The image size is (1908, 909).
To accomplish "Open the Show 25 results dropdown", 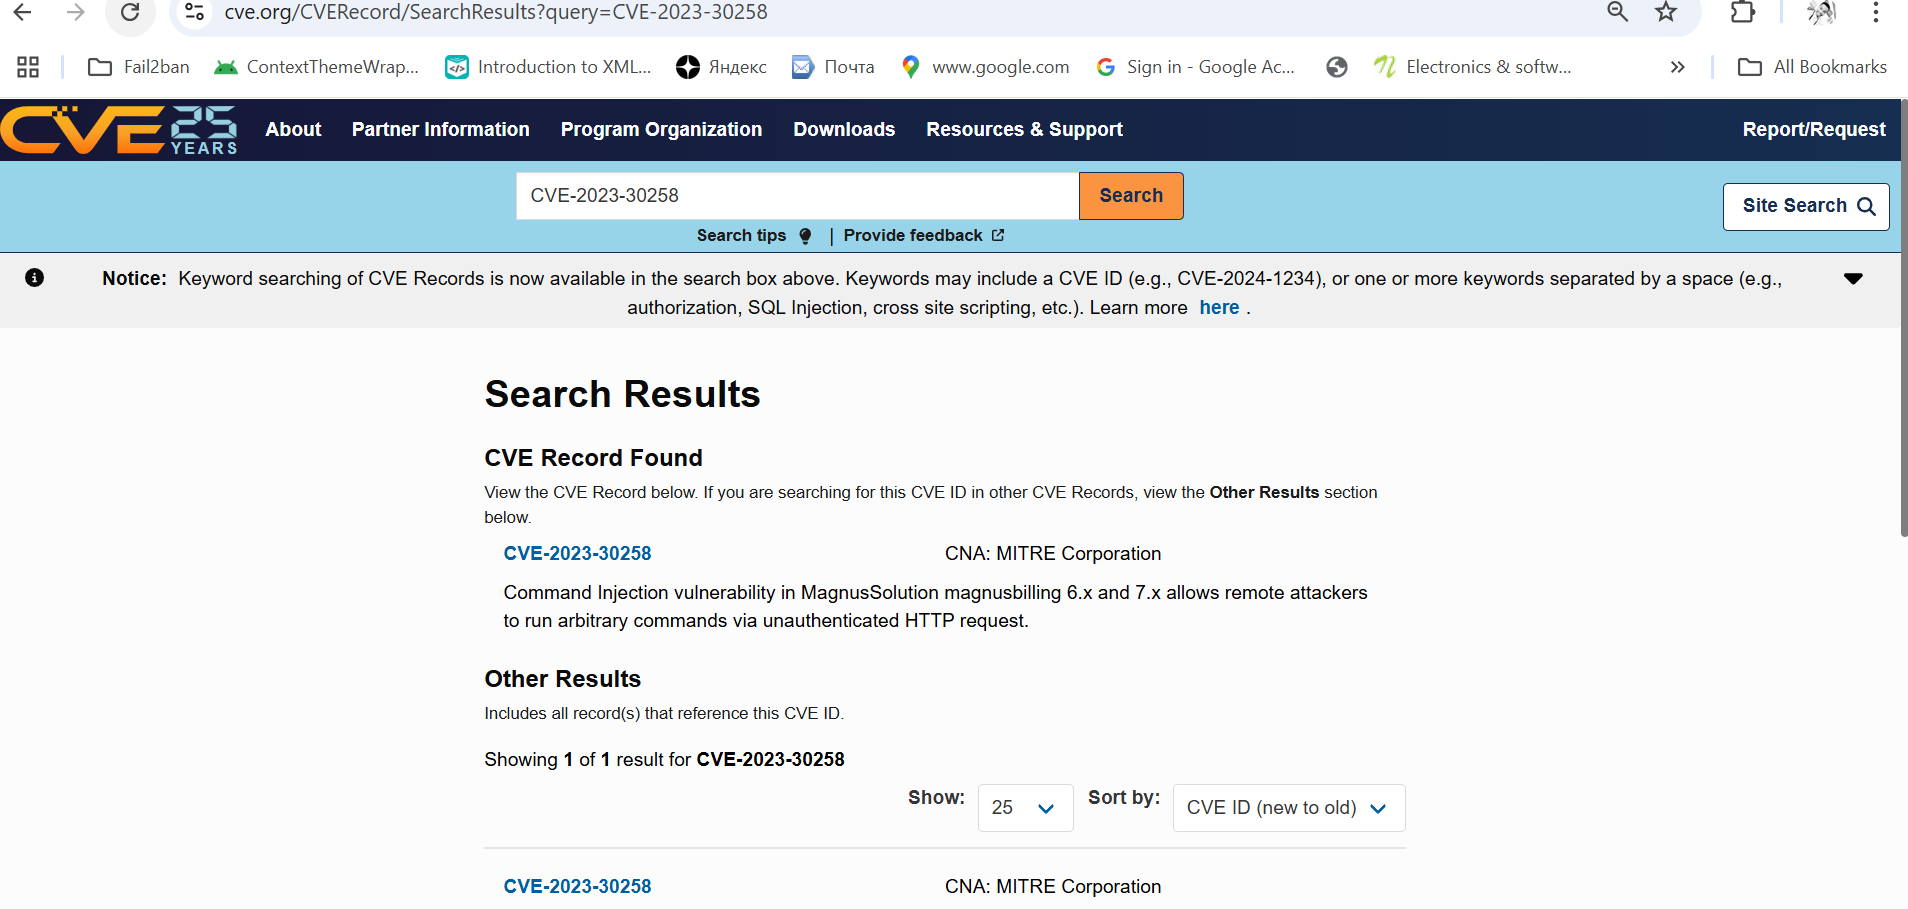I will [1025, 808].
